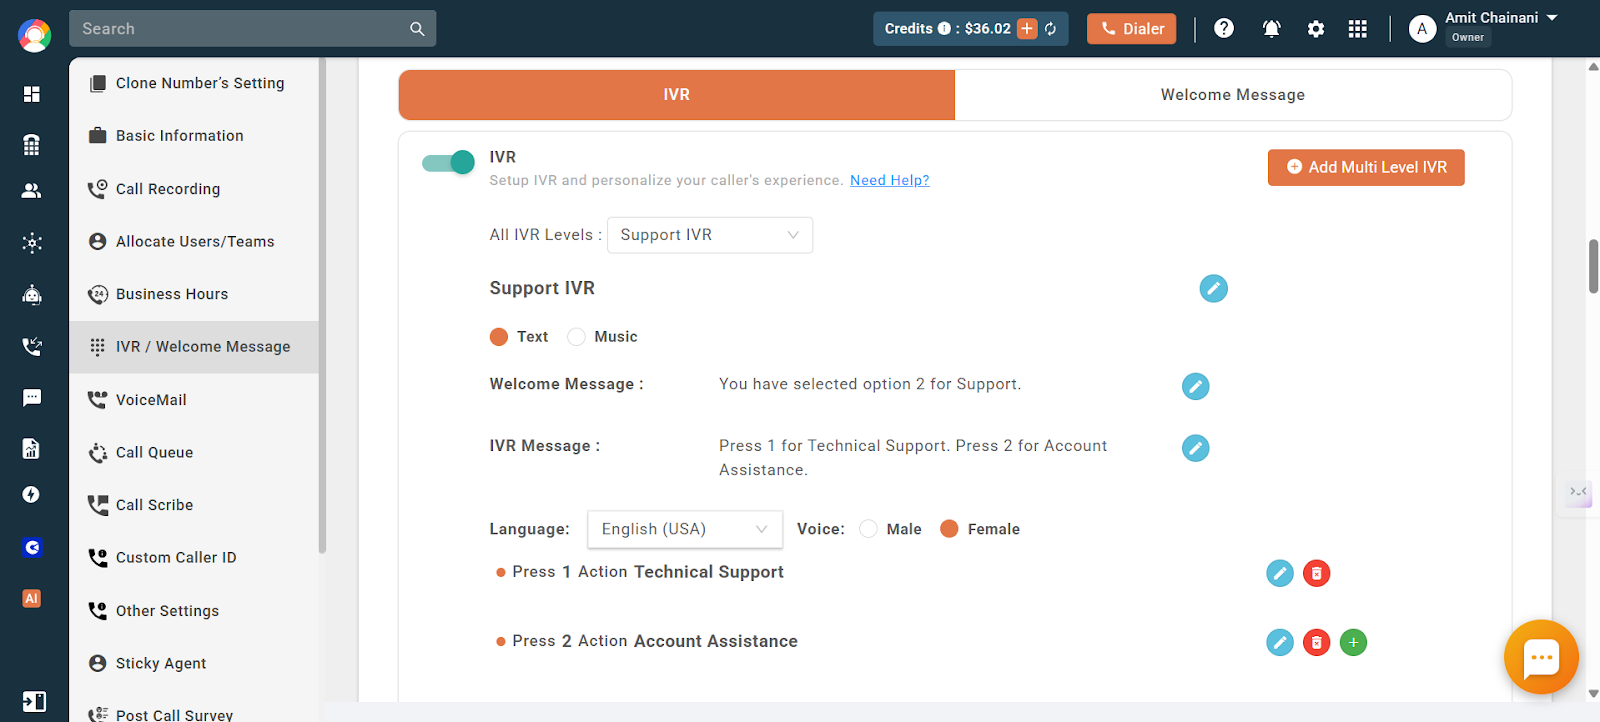Edit the IVR Message pencil icon

1195,448
